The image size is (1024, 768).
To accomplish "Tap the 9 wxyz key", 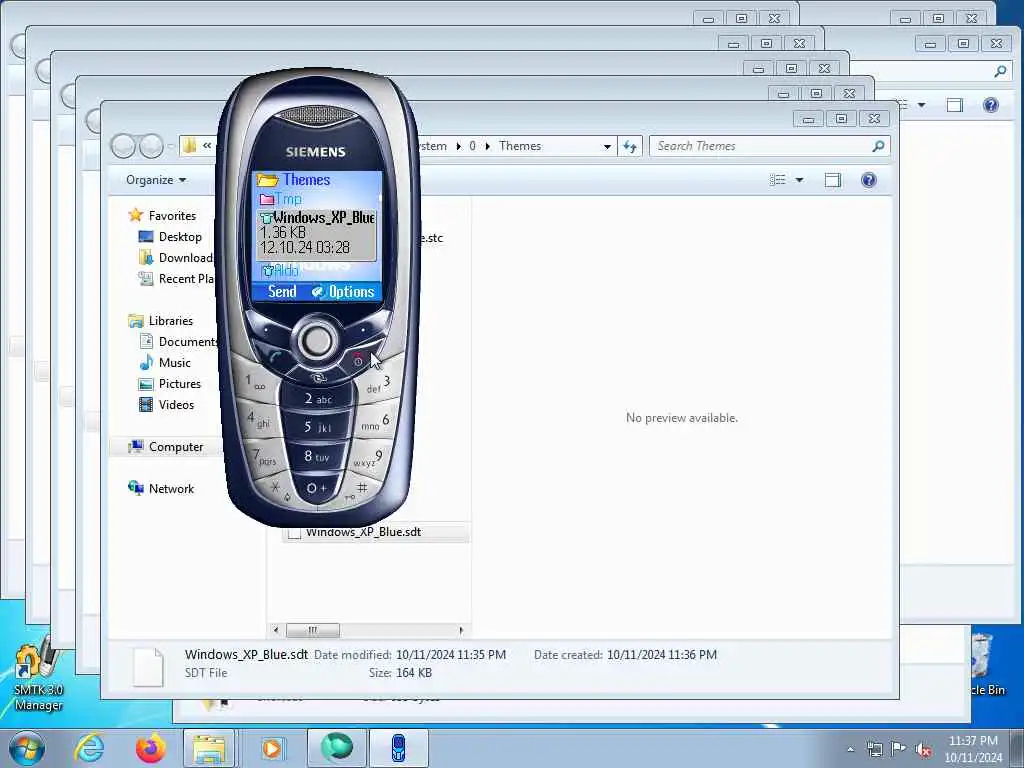I will [x=369, y=458].
